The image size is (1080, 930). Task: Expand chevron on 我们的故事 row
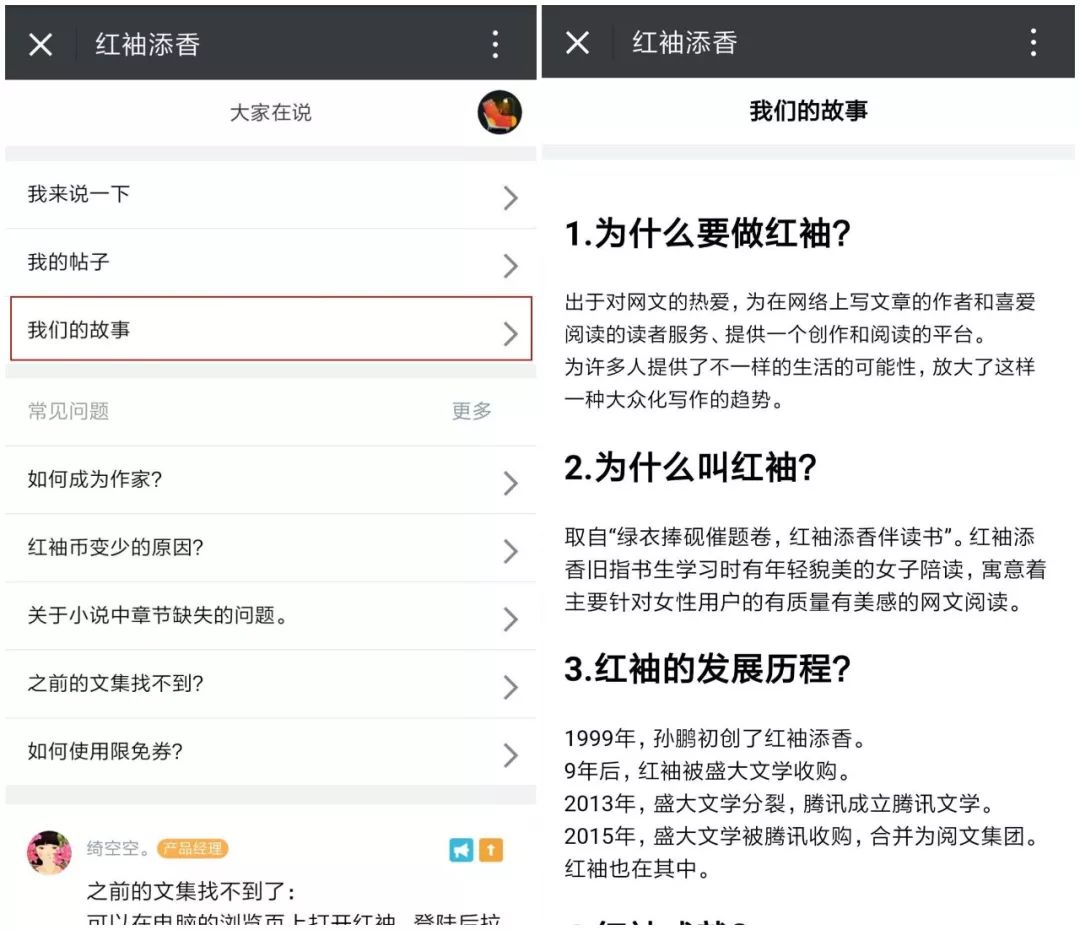click(510, 334)
